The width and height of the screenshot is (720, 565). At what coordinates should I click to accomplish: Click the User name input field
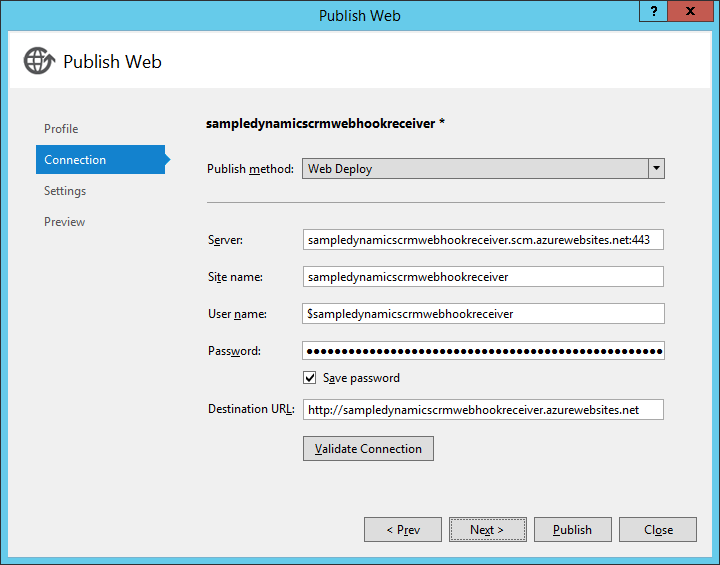(483, 314)
